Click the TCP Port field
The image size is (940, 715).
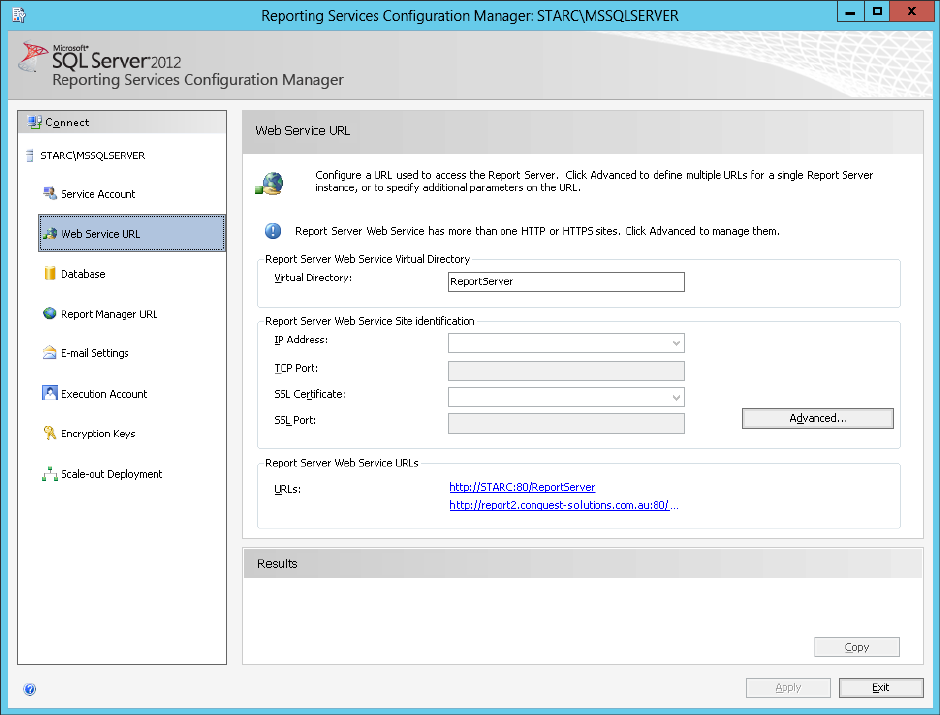(566, 370)
